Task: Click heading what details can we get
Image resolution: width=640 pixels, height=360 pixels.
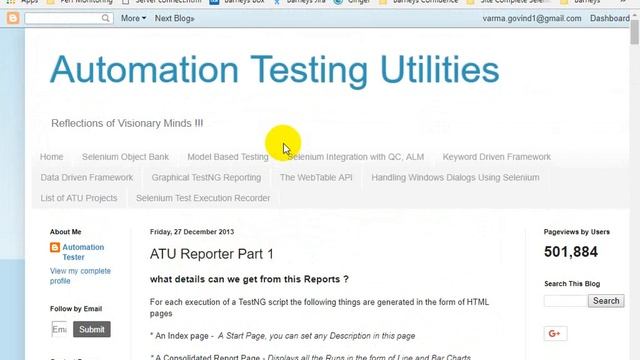Action: (249, 279)
